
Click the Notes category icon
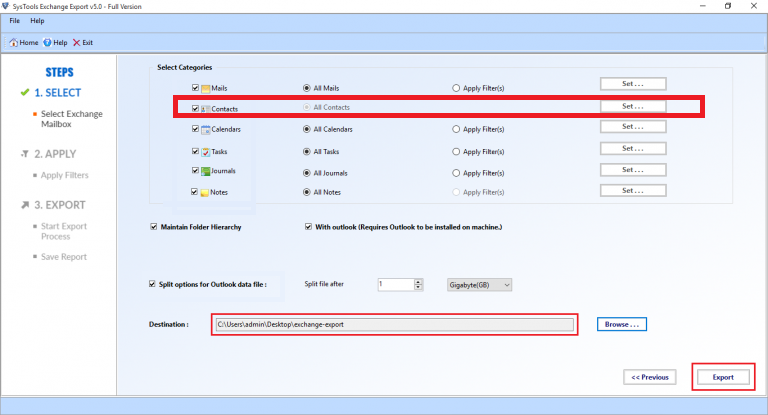pos(205,193)
